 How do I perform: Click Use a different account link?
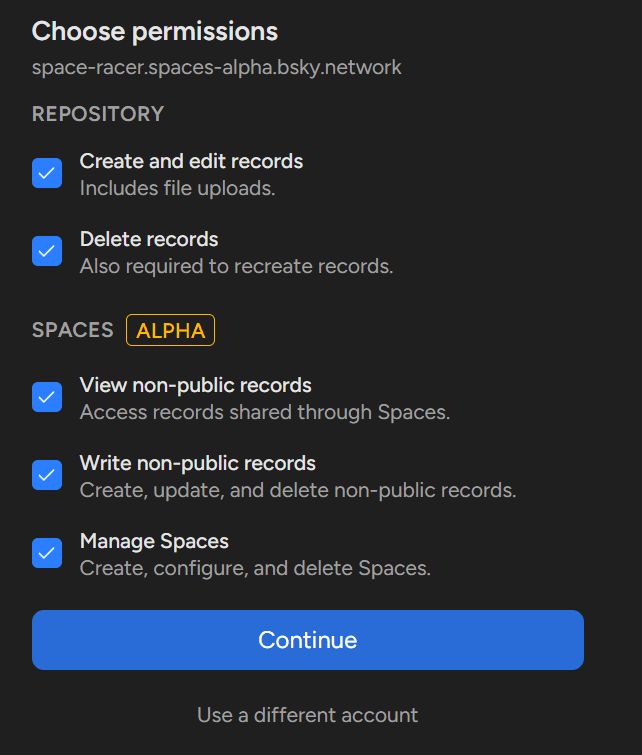click(308, 715)
